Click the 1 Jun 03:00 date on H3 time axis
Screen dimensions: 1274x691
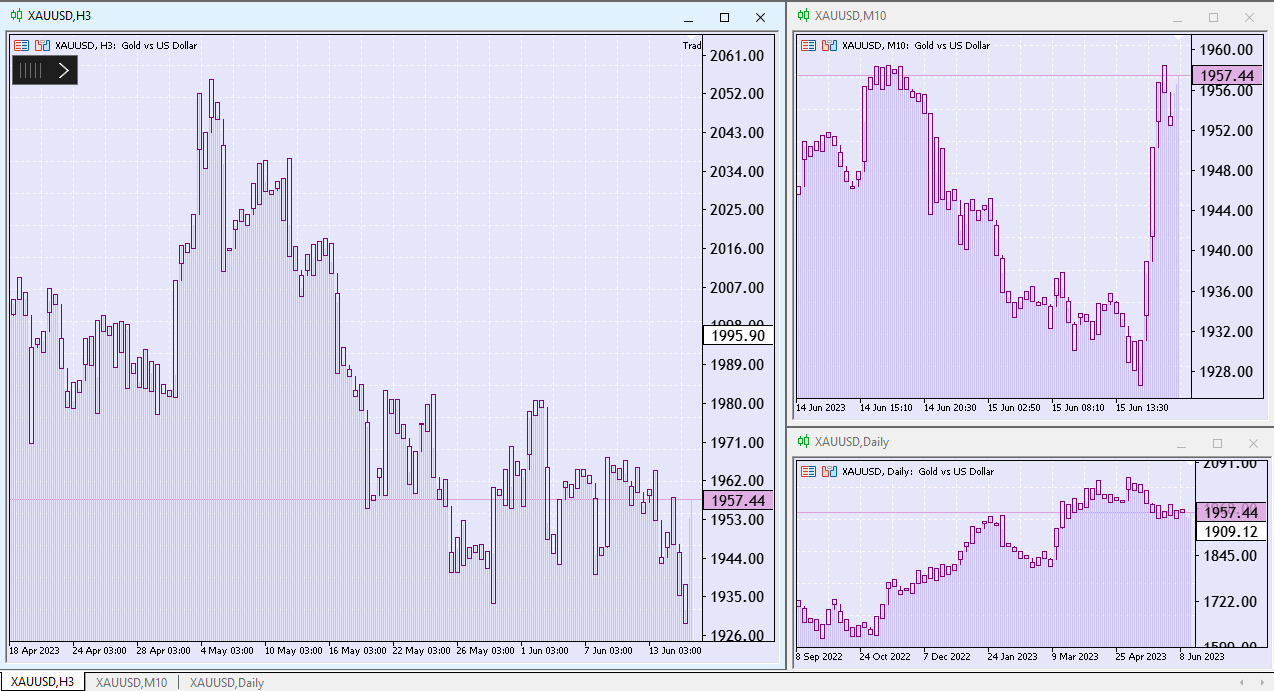[546, 651]
